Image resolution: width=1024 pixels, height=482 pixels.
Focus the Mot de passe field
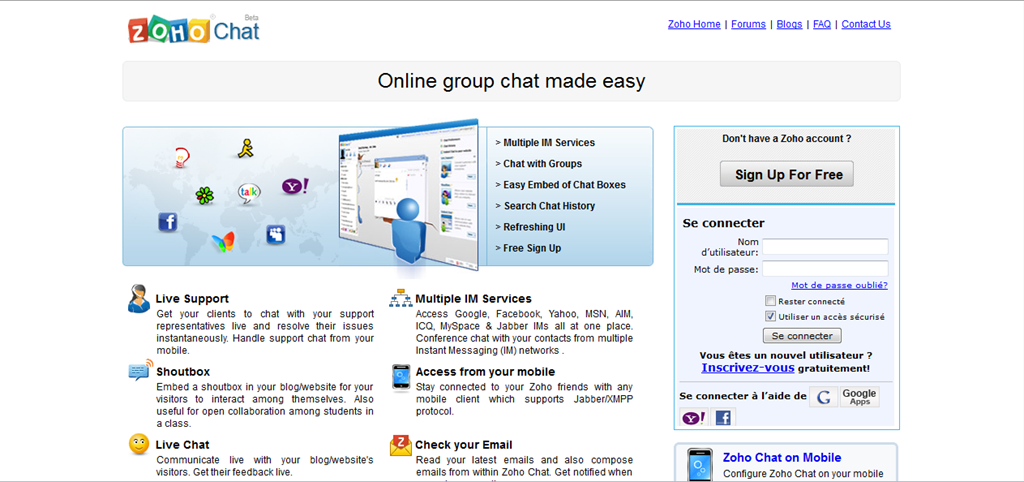coord(825,268)
